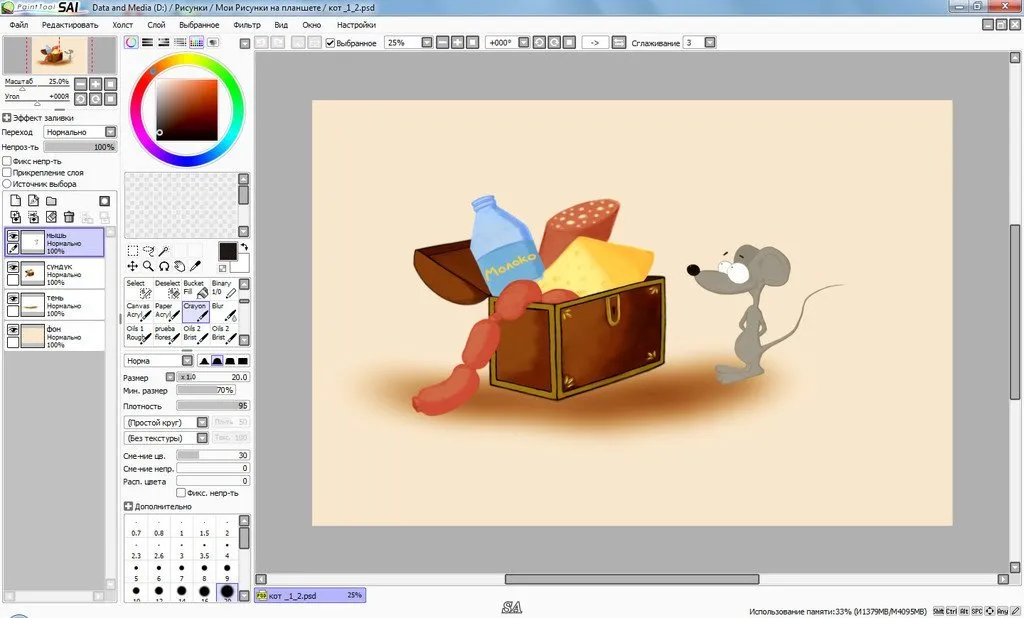Open the Слой menu
Viewport: 1024px width, 618px height.
click(156, 25)
